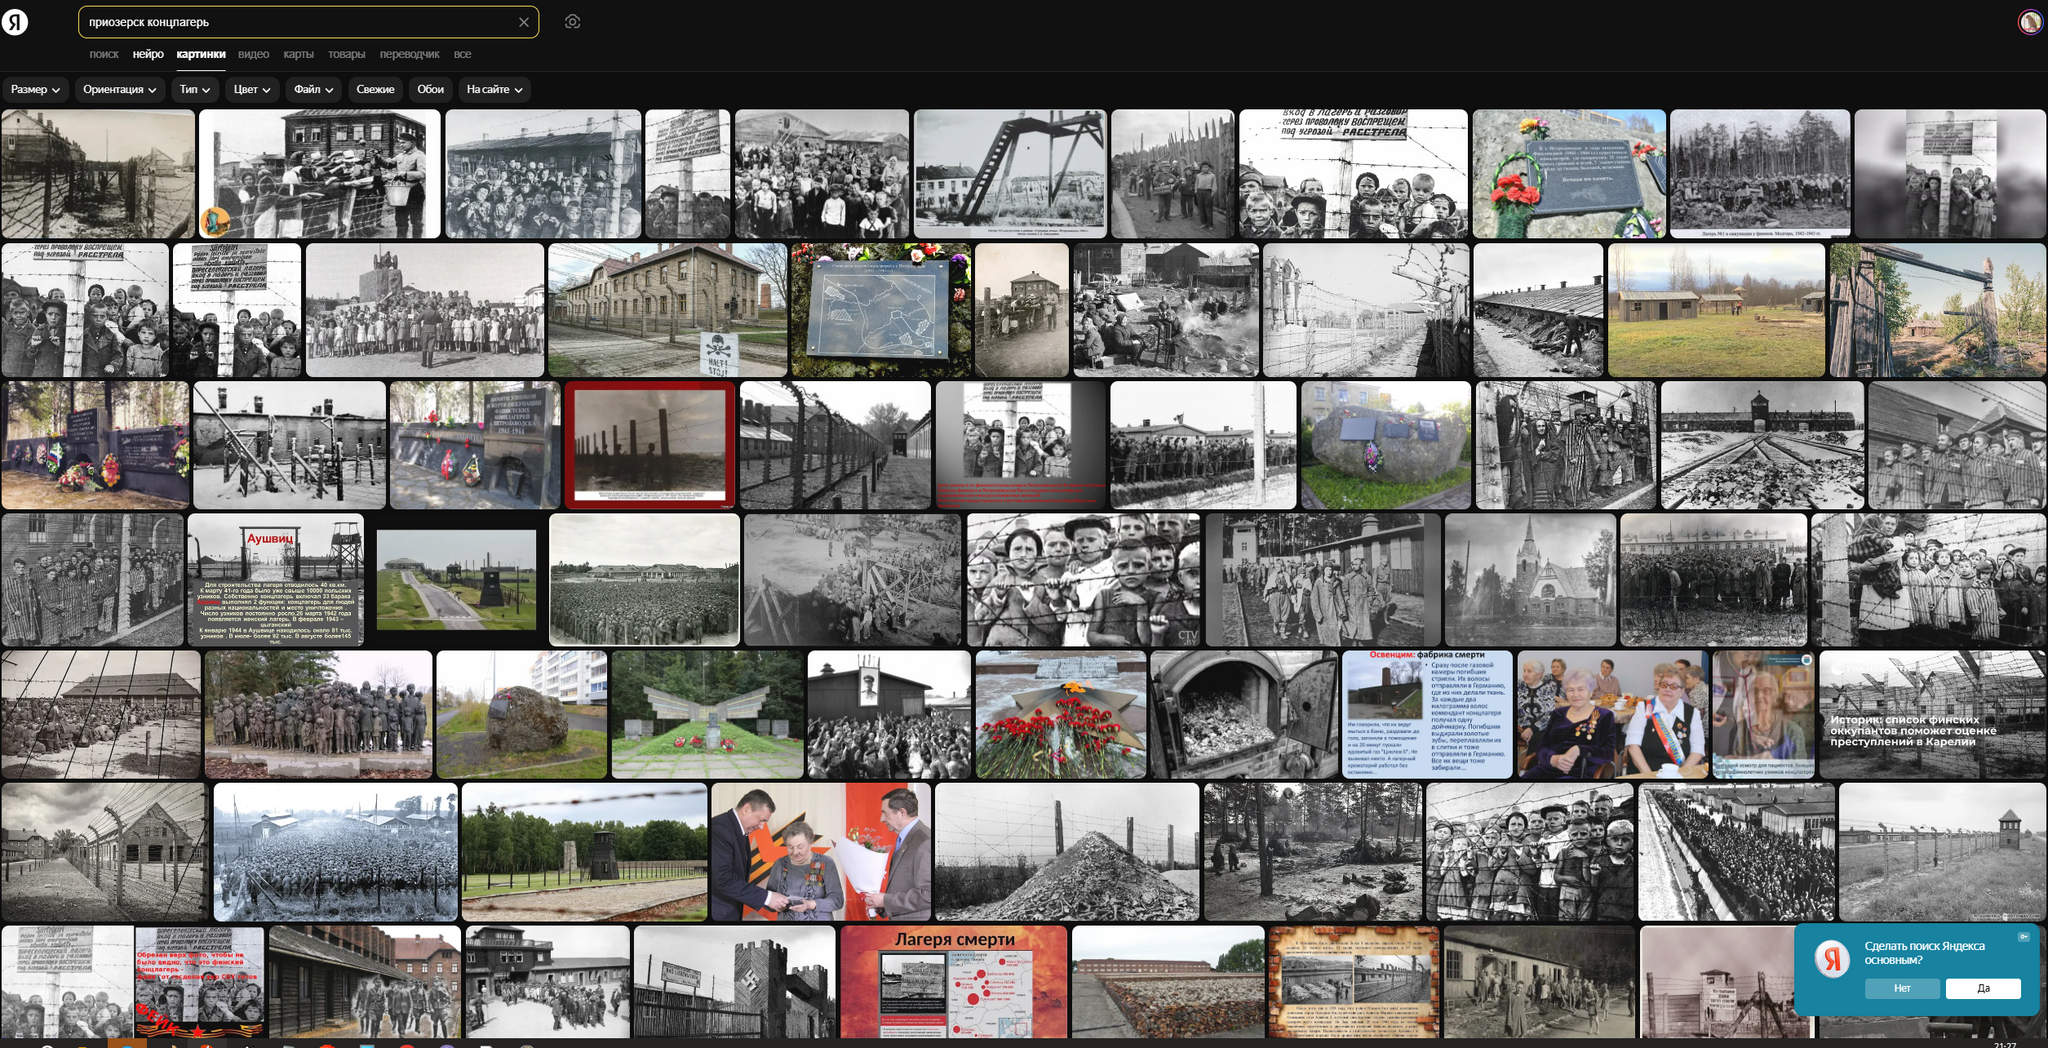
Task: Click the orange site badge on the second thumbnail
Action: pos(214,221)
